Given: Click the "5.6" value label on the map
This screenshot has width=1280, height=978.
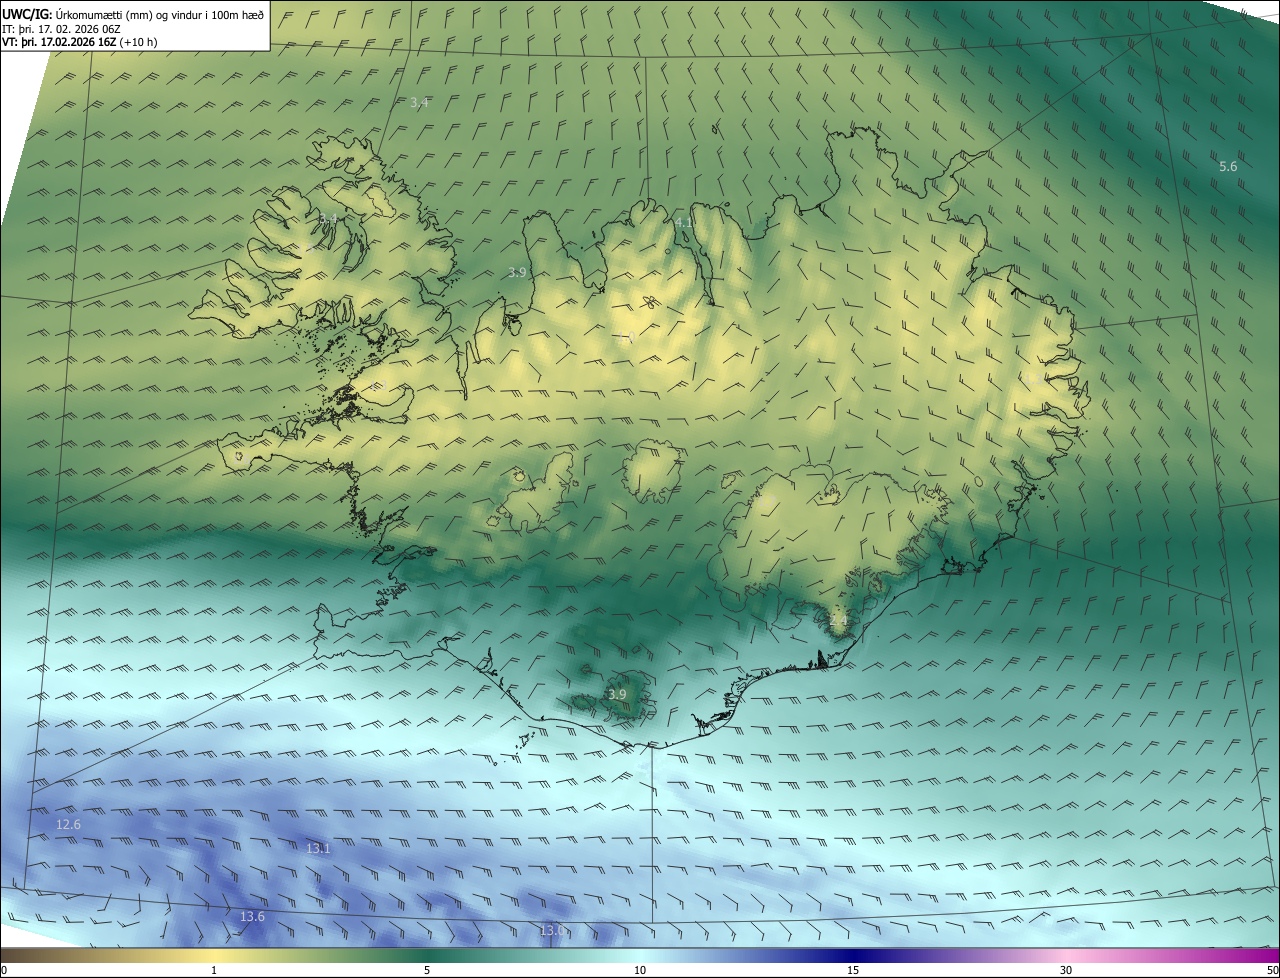Looking at the screenshot, I should point(1228,167).
